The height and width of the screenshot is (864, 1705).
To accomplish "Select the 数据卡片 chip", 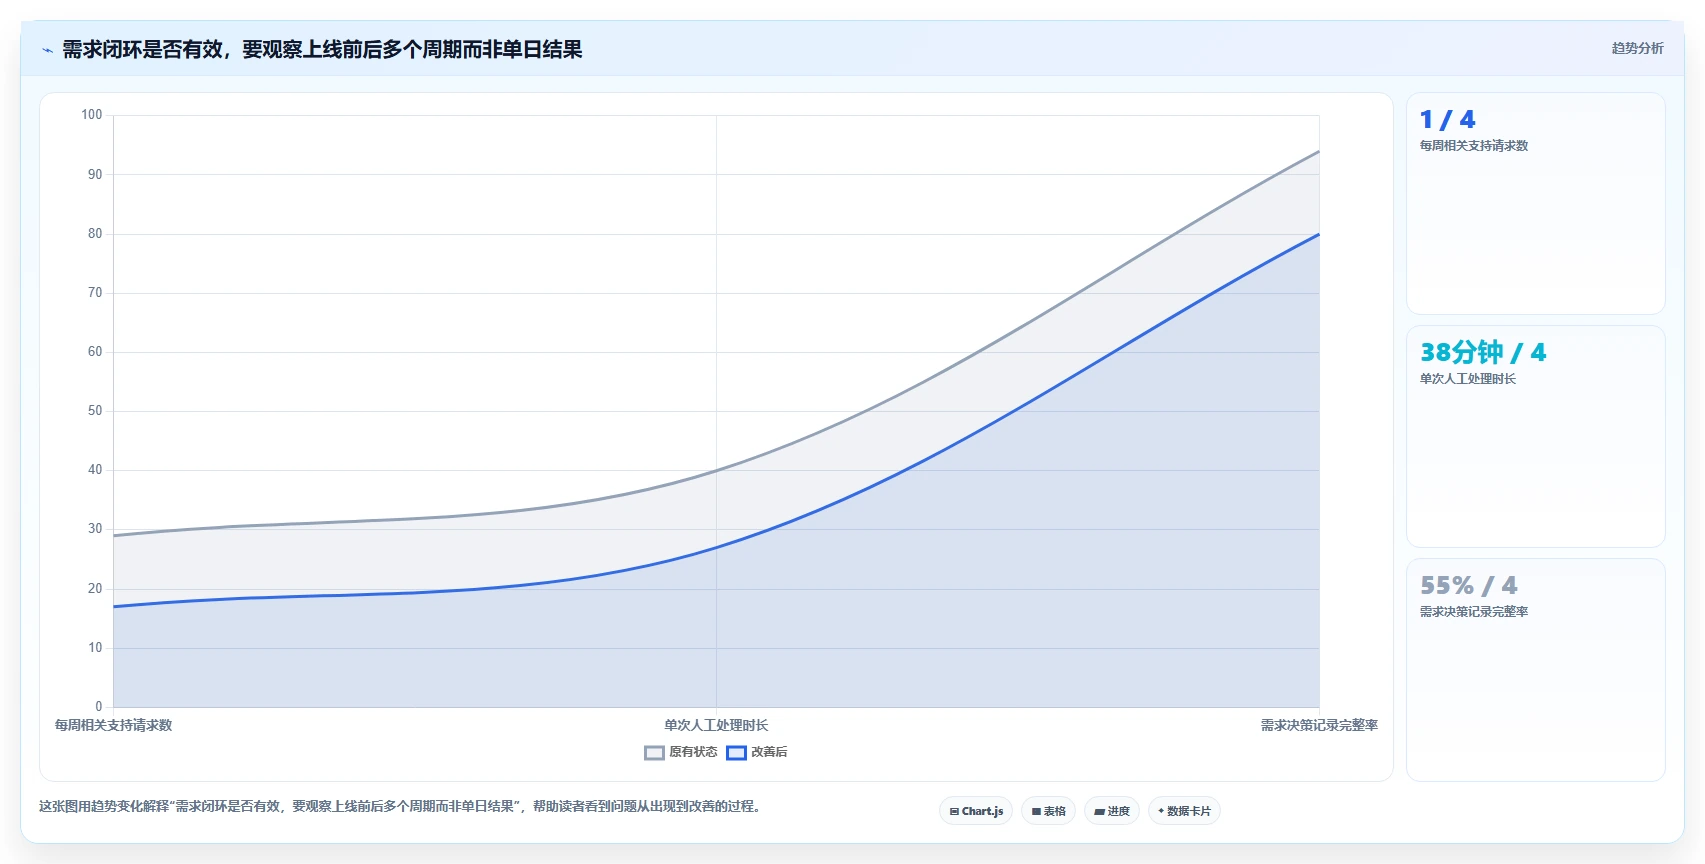I will 1184,811.
